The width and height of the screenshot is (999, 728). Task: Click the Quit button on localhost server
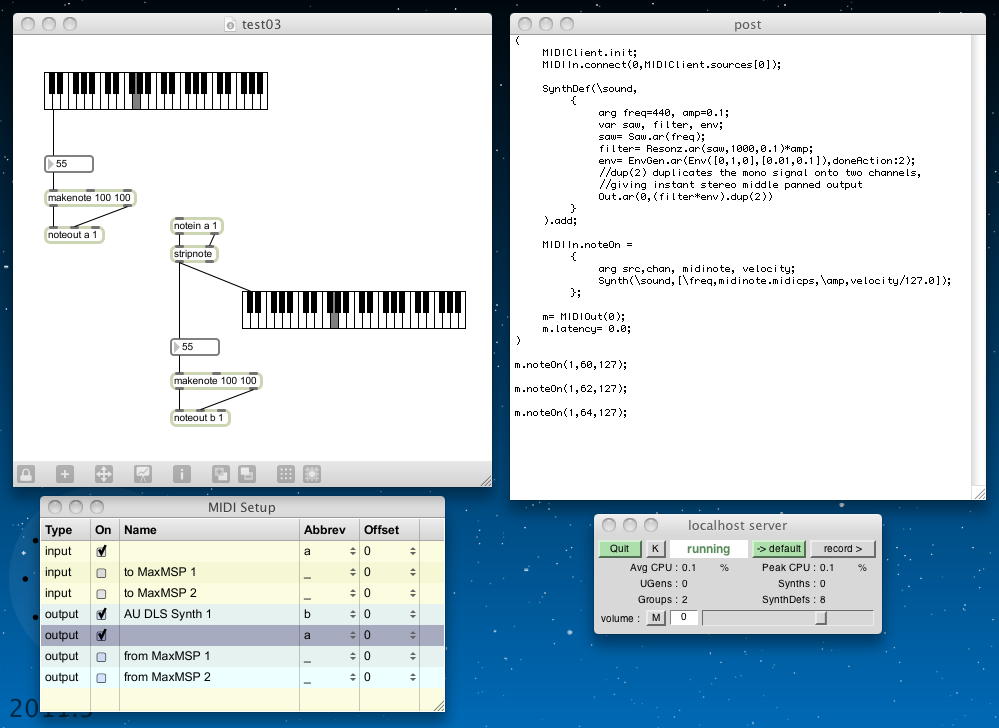point(620,548)
